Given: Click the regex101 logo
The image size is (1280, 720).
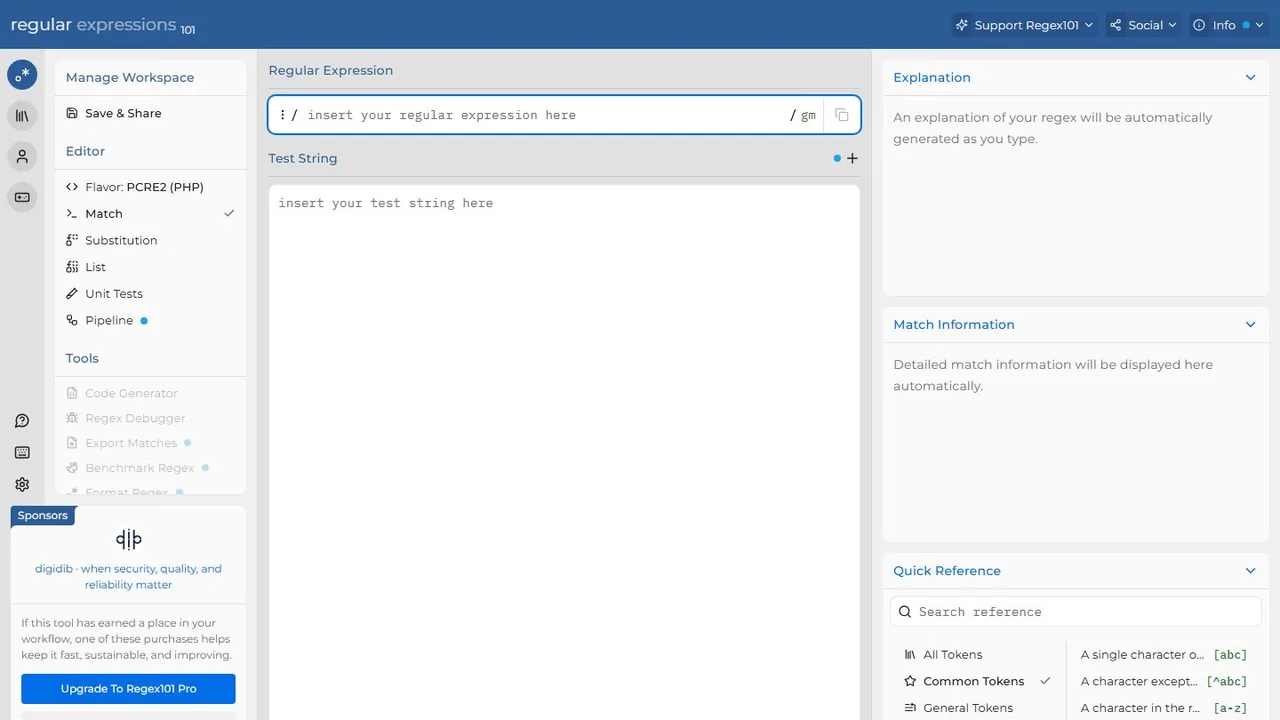Looking at the screenshot, I should click(x=102, y=26).
